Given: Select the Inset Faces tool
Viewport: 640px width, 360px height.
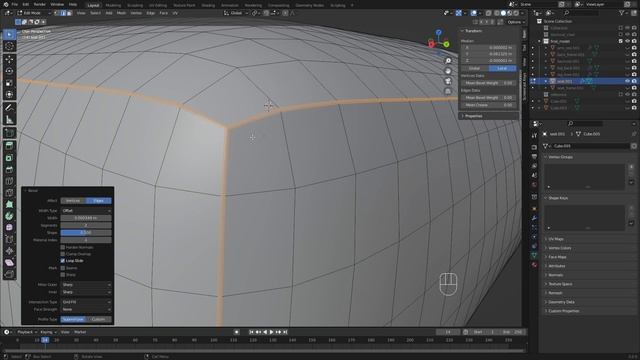Looking at the screenshot, I should tap(9, 158).
